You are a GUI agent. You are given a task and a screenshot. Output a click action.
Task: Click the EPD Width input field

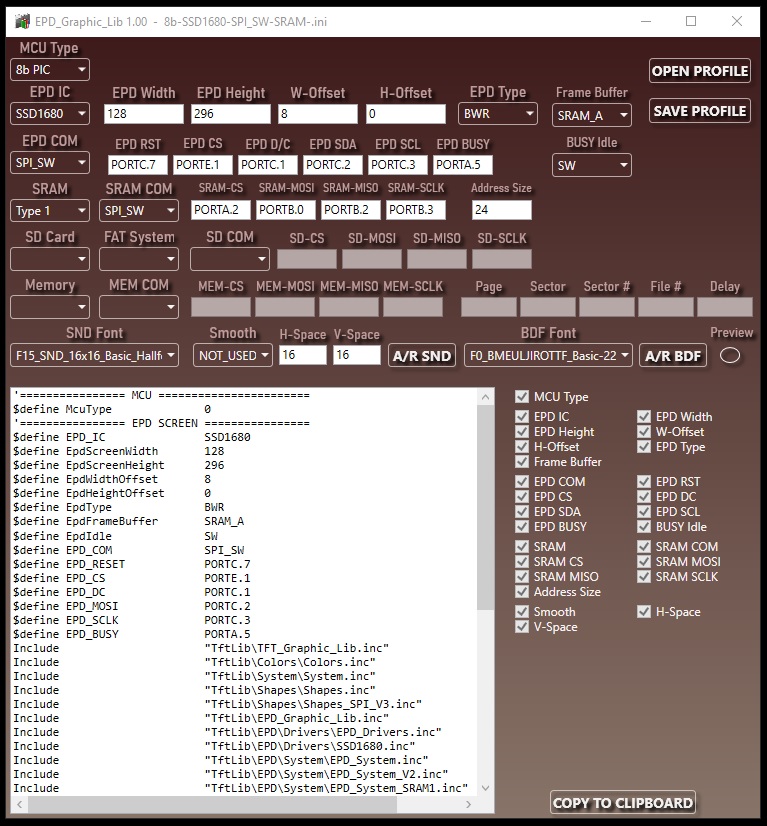tap(143, 114)
